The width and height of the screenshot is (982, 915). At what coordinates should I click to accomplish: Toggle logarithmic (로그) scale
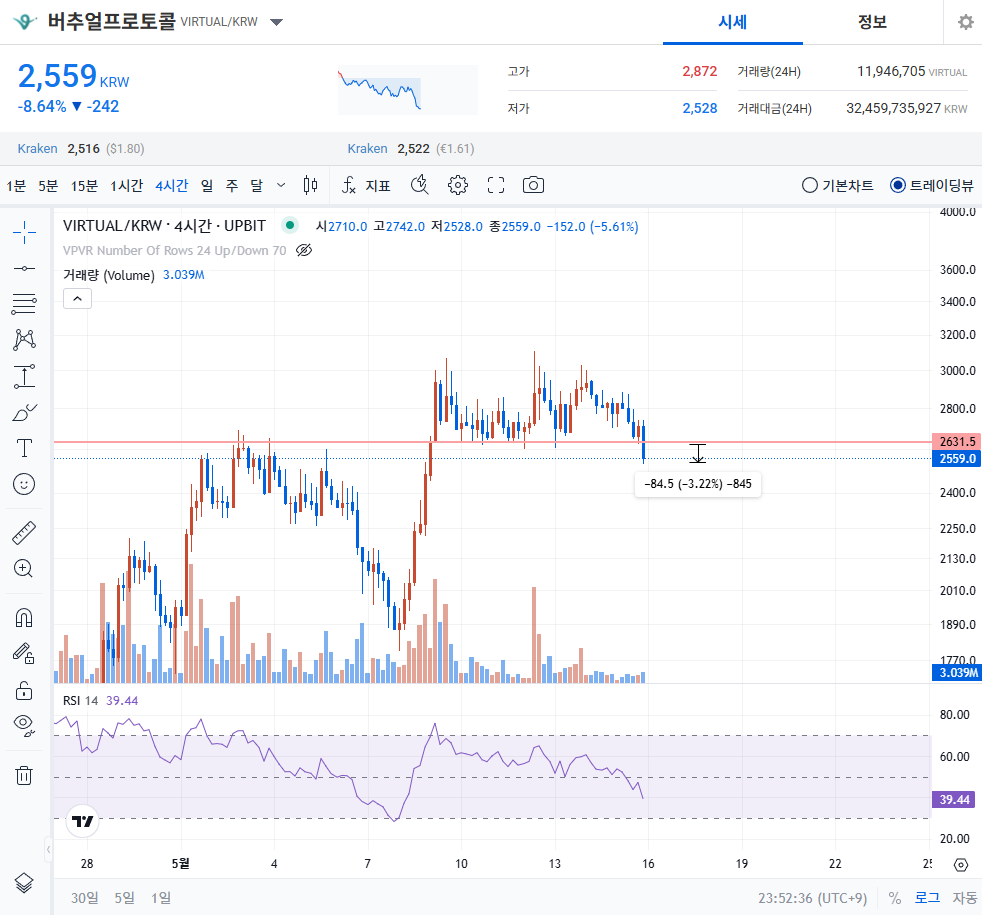tap(927, 898)
